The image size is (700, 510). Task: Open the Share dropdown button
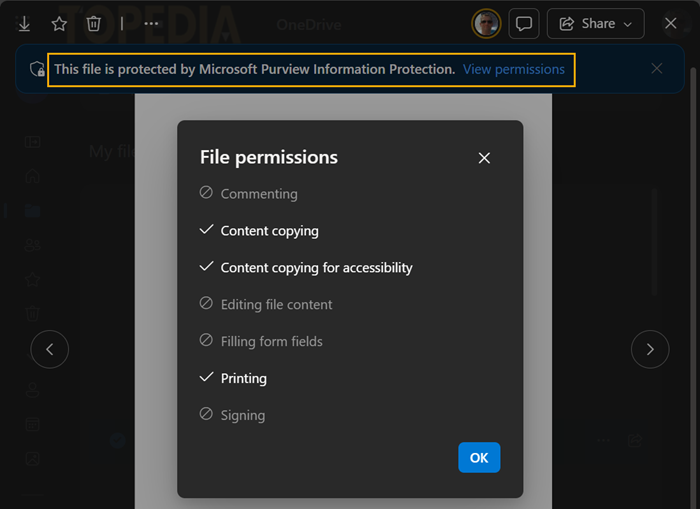(596, 24)
